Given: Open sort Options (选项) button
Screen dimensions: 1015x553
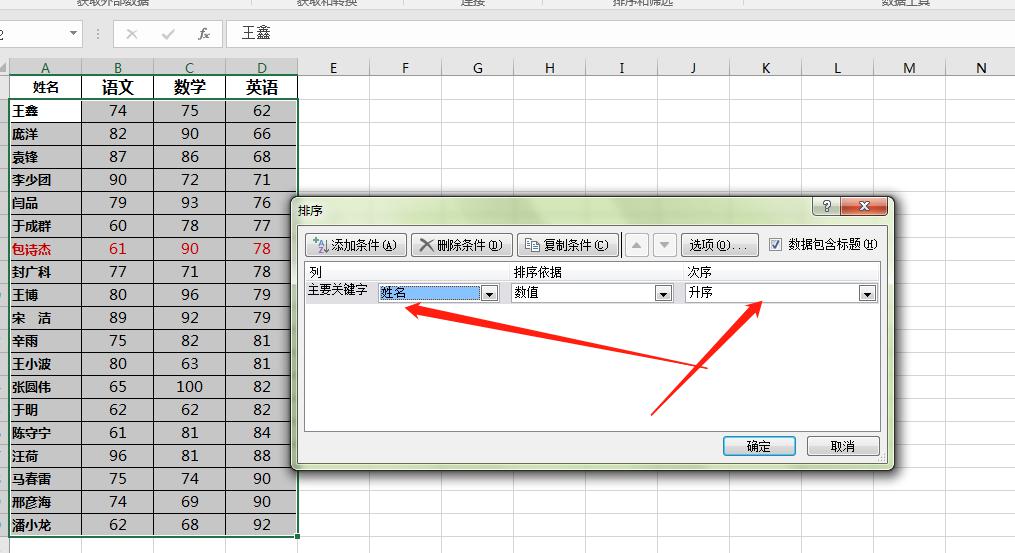Looking at the screenshot, I should coord(719,245).
